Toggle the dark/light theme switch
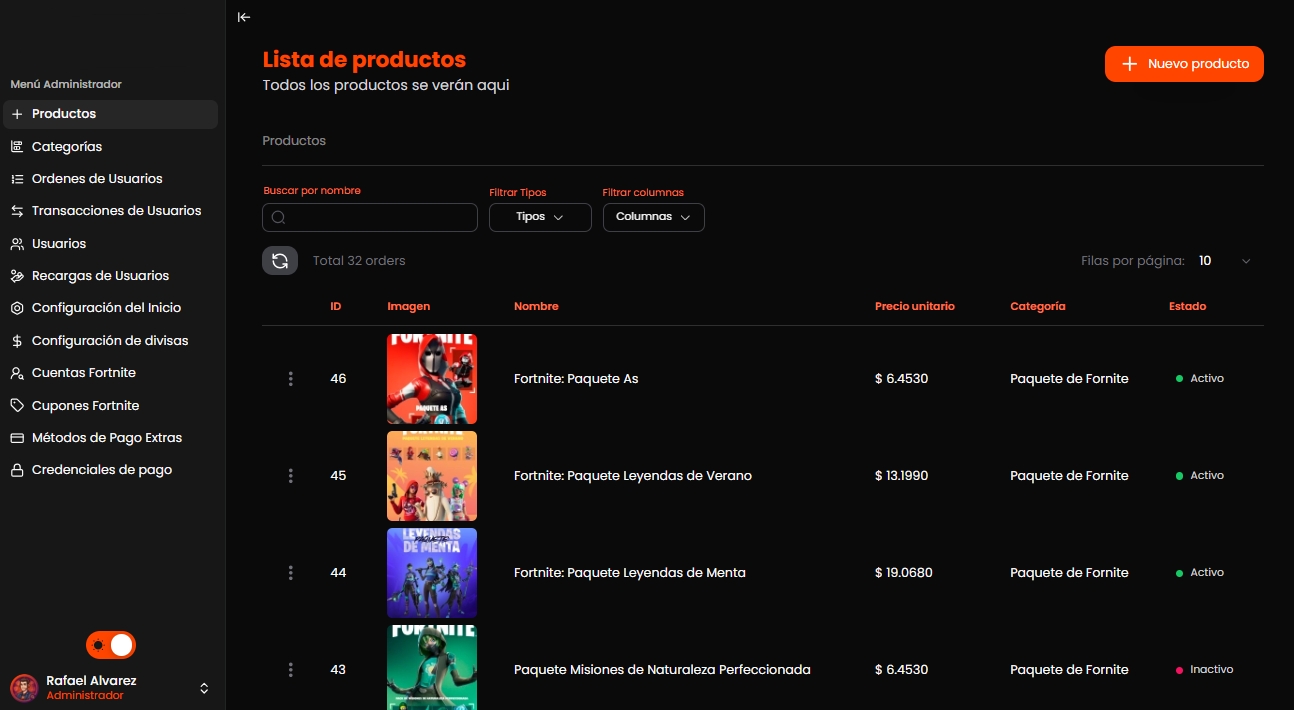The width and height of the screenshot is (1294, 710). pos(111,645)
